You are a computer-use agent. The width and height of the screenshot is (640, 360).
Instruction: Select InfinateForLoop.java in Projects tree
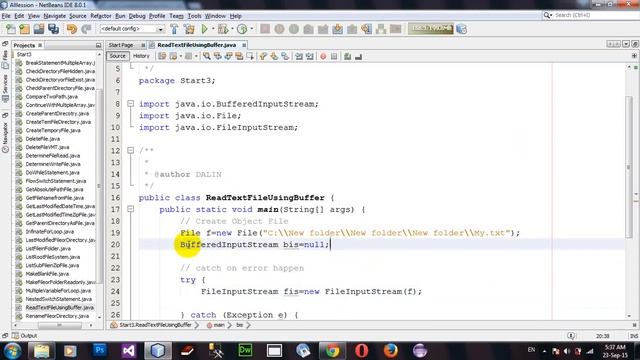coord(49,231)
